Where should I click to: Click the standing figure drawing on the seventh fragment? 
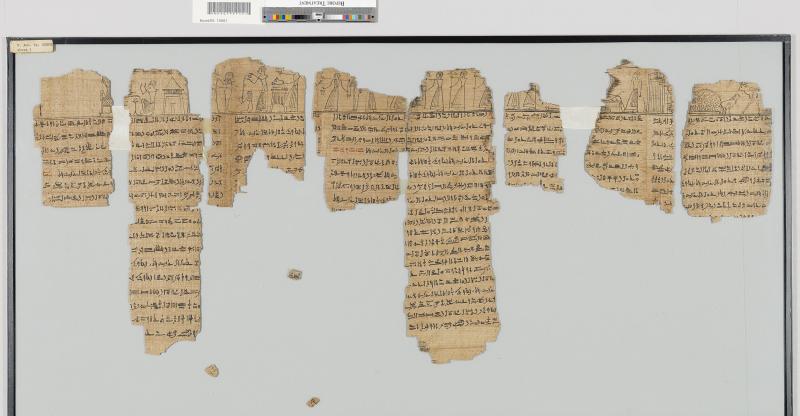coord(634,93)
